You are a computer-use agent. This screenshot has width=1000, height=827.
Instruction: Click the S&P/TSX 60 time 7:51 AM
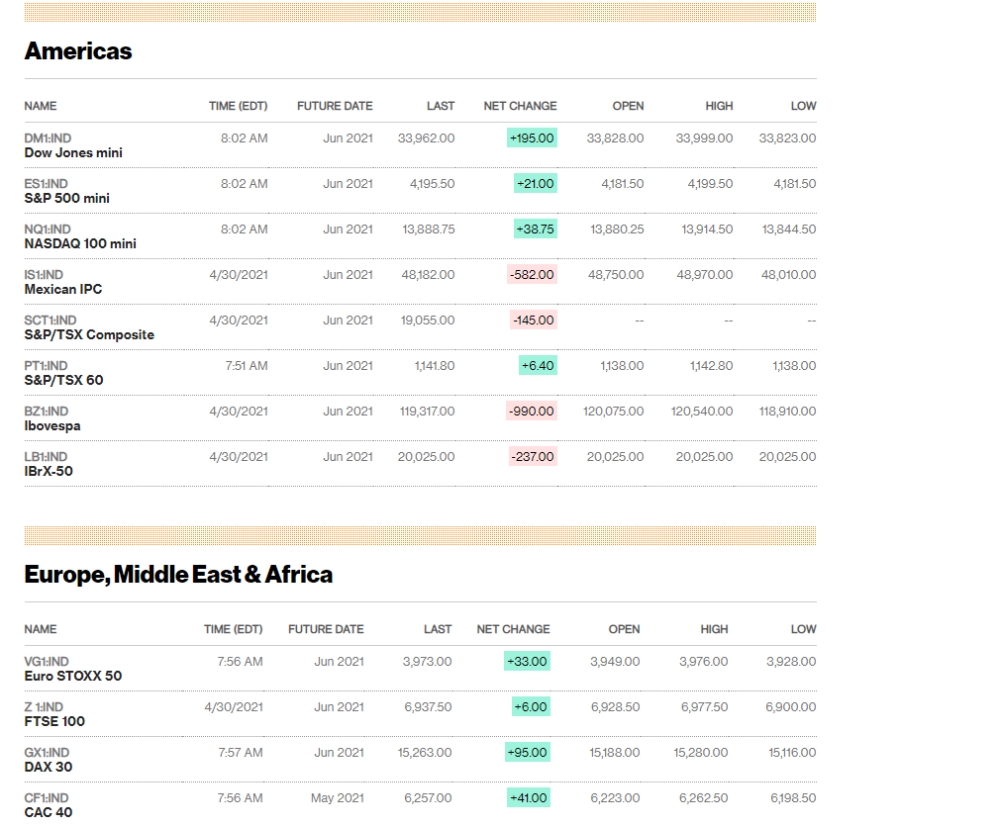tap(247, 366)
